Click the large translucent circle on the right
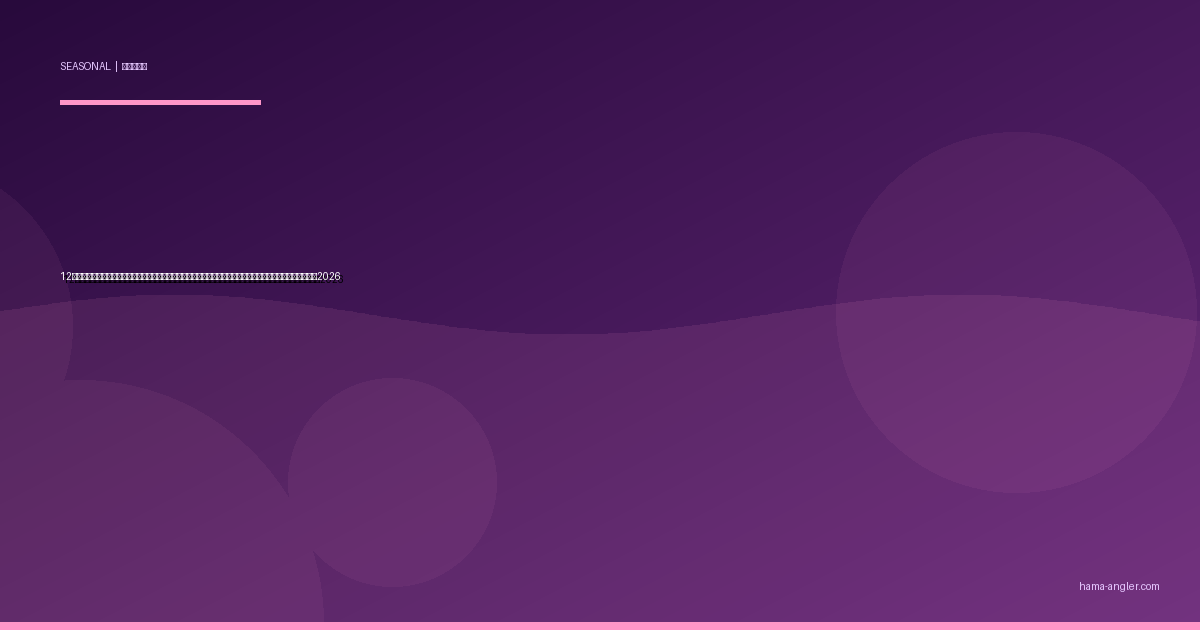1200x630 pixels. 1016,312
